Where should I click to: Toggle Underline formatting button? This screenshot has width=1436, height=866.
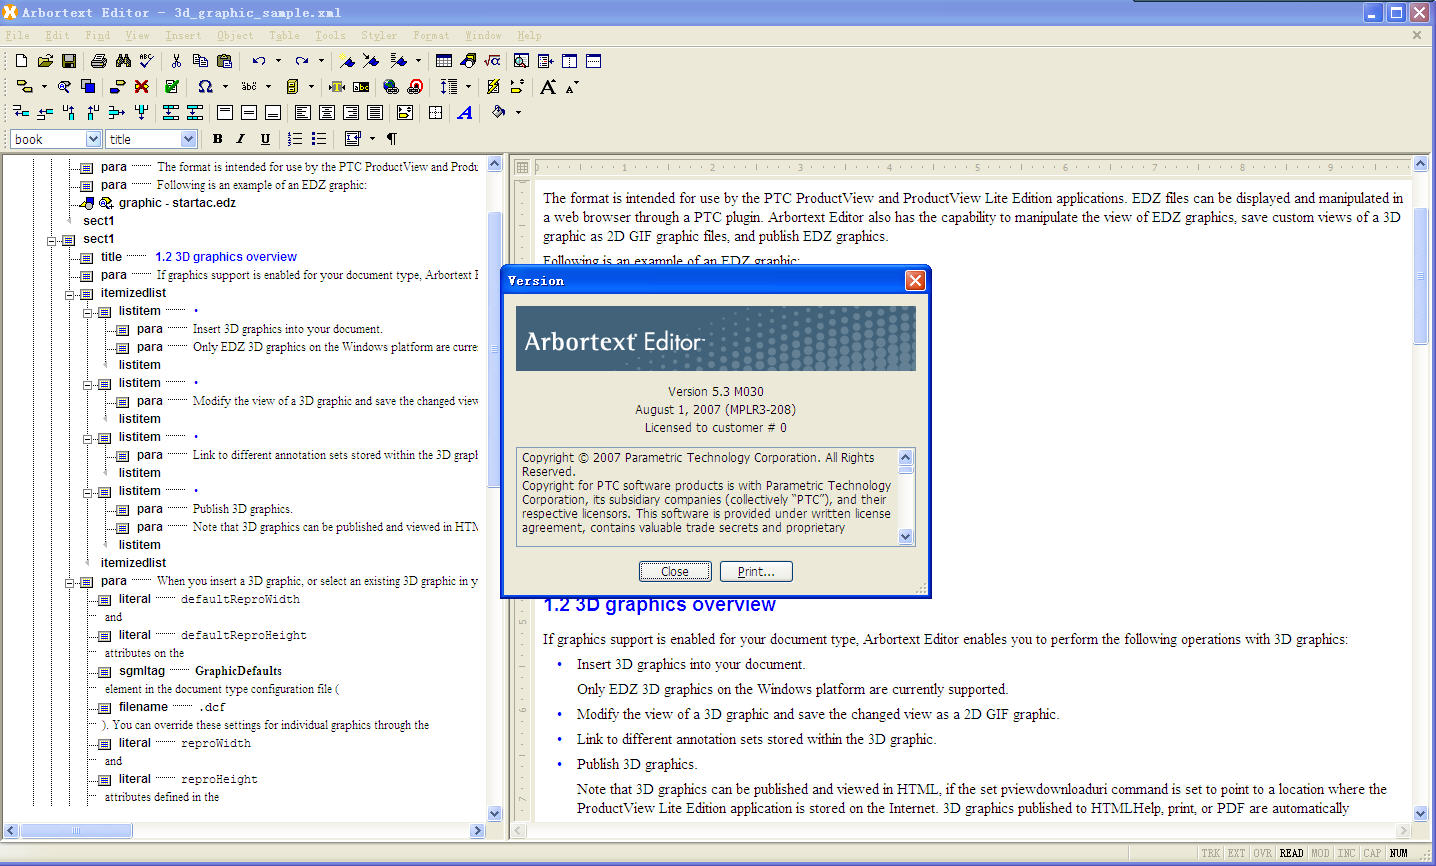tap(265, 139)
